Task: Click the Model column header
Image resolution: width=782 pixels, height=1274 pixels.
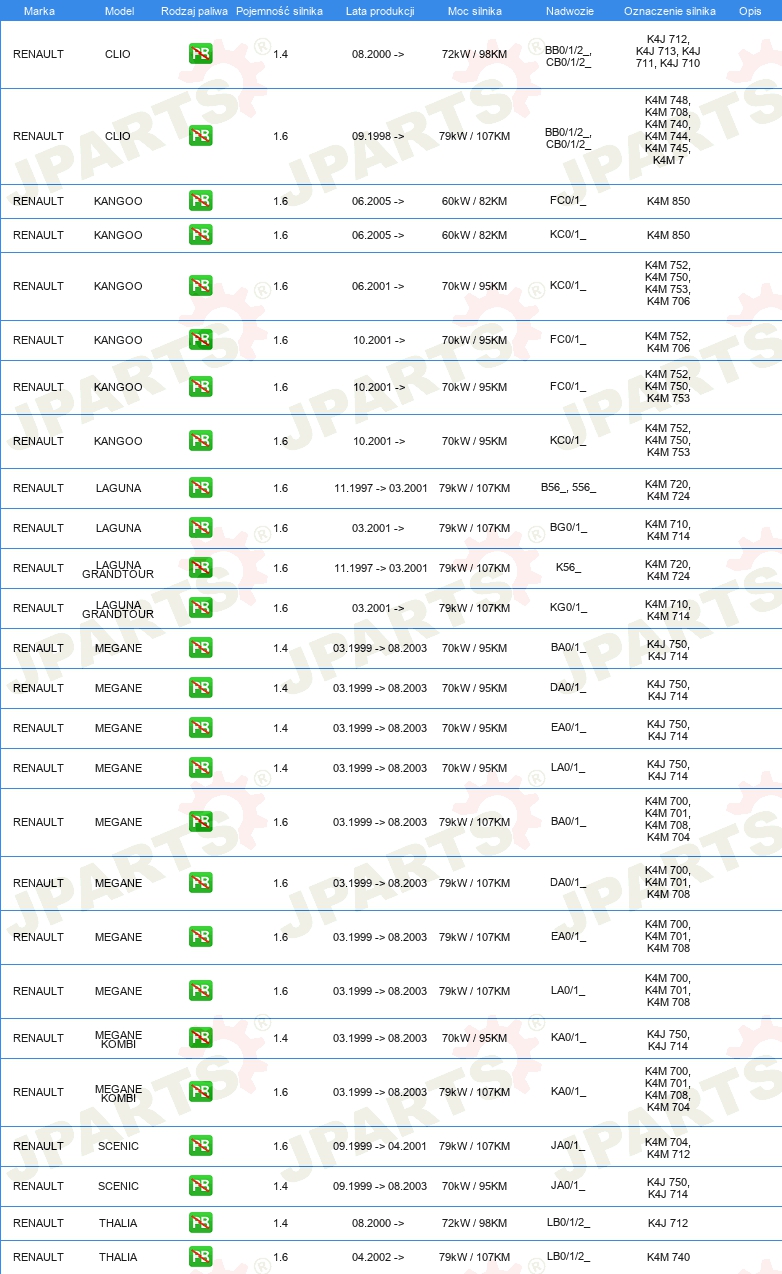Action: point(119,11)
